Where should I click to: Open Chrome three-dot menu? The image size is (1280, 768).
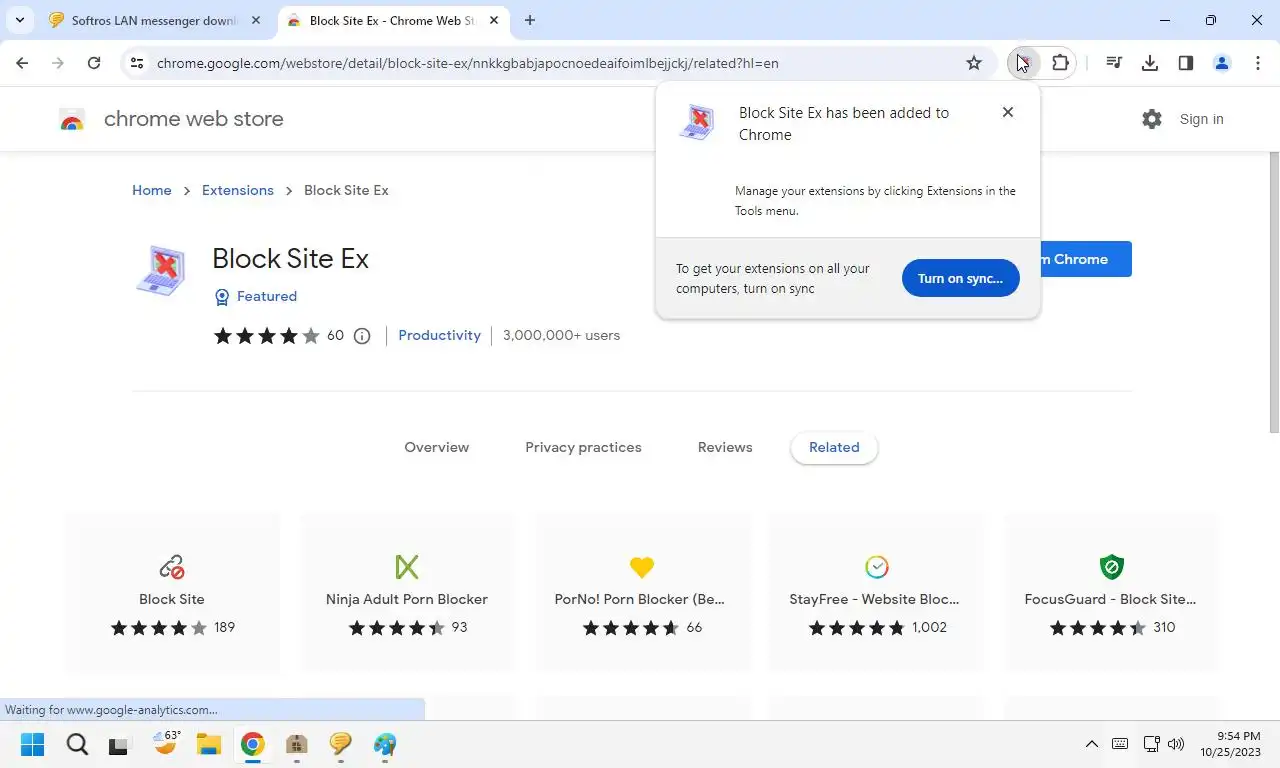[x=1258, y=63]
